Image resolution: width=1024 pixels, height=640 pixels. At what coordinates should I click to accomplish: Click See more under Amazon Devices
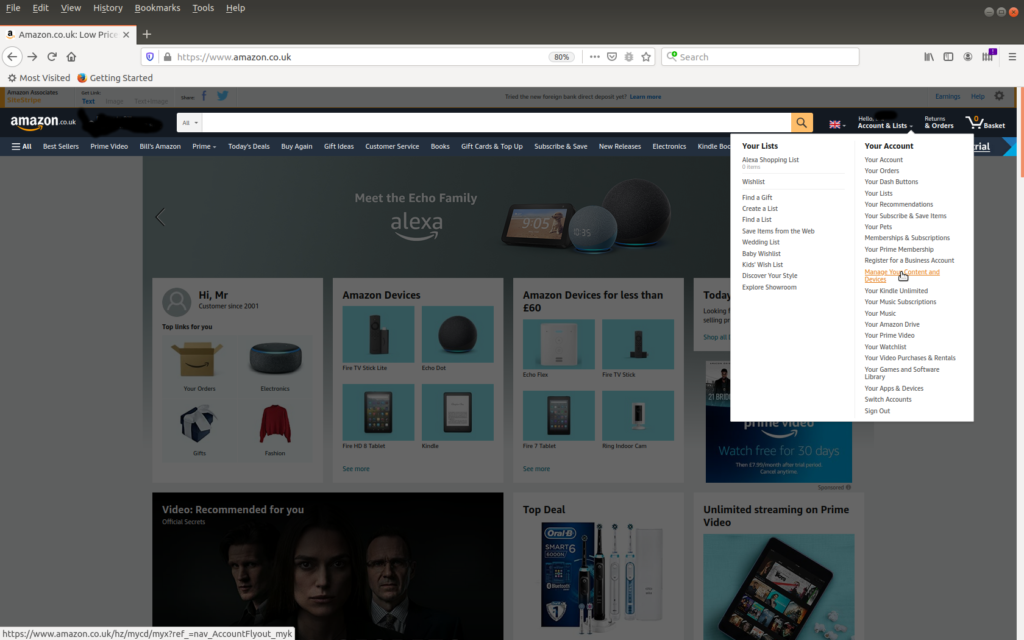coord(356,469)
